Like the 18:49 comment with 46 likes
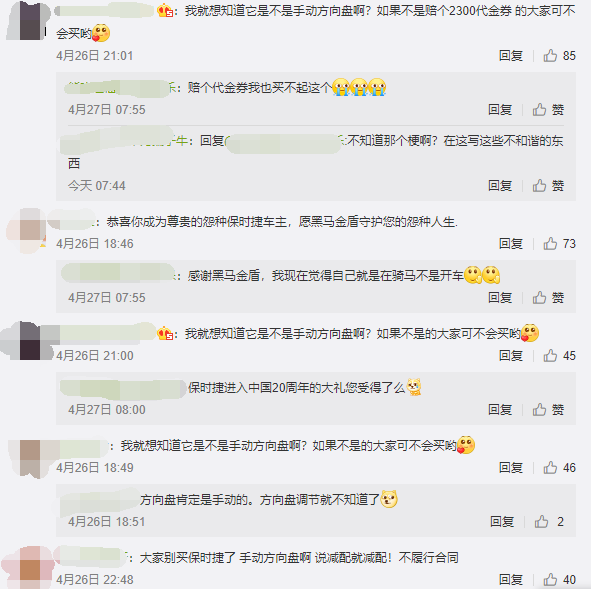The image size is (591, 589). click(x=550, y=468)
